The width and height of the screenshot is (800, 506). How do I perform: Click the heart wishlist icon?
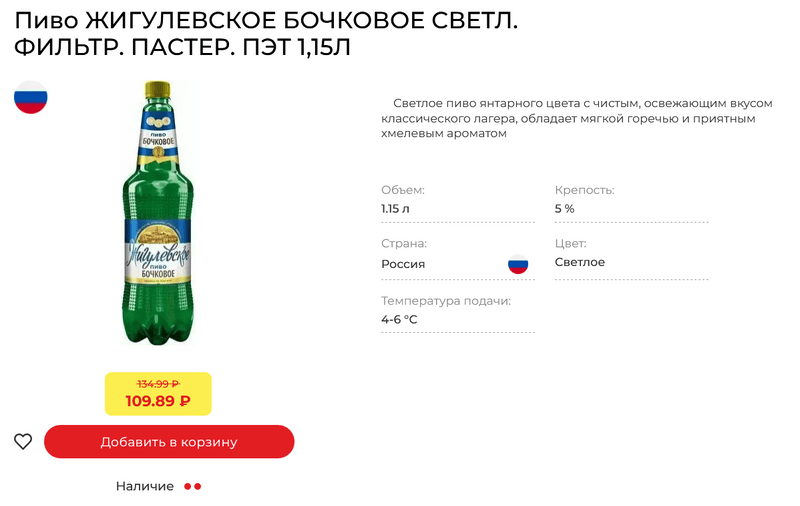(23, 442)
